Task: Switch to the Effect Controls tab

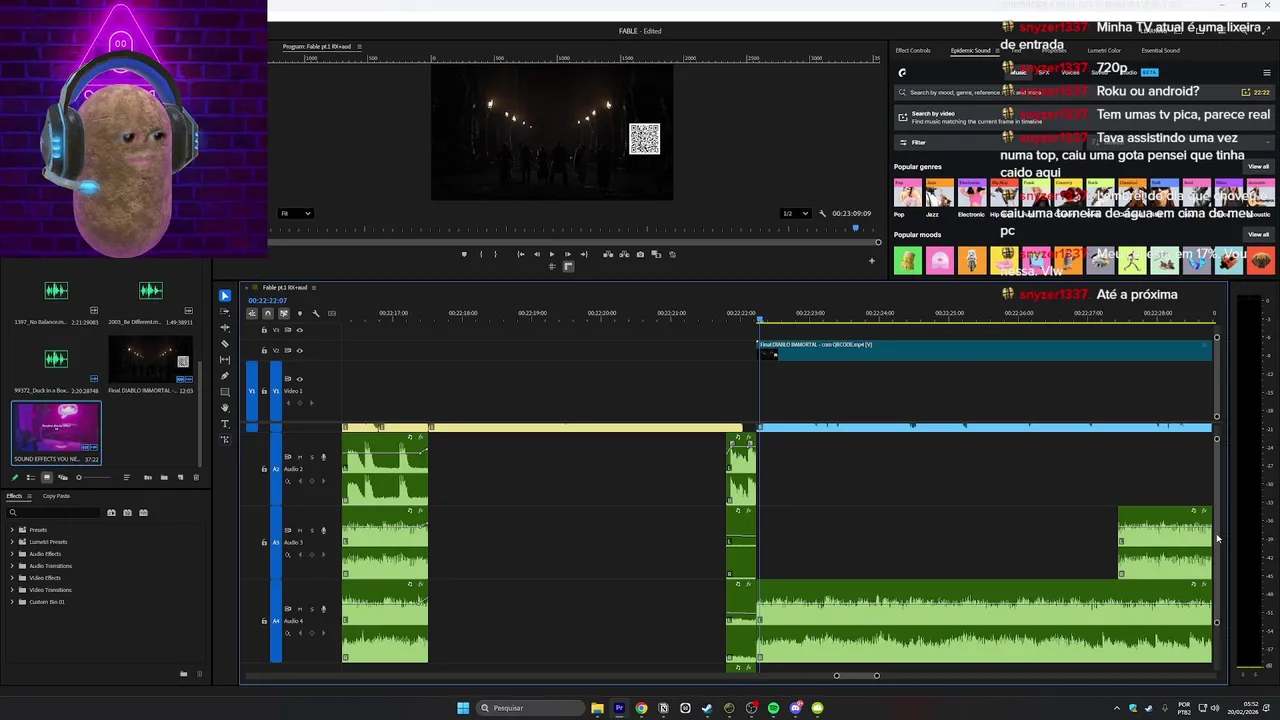Action: 913,50
